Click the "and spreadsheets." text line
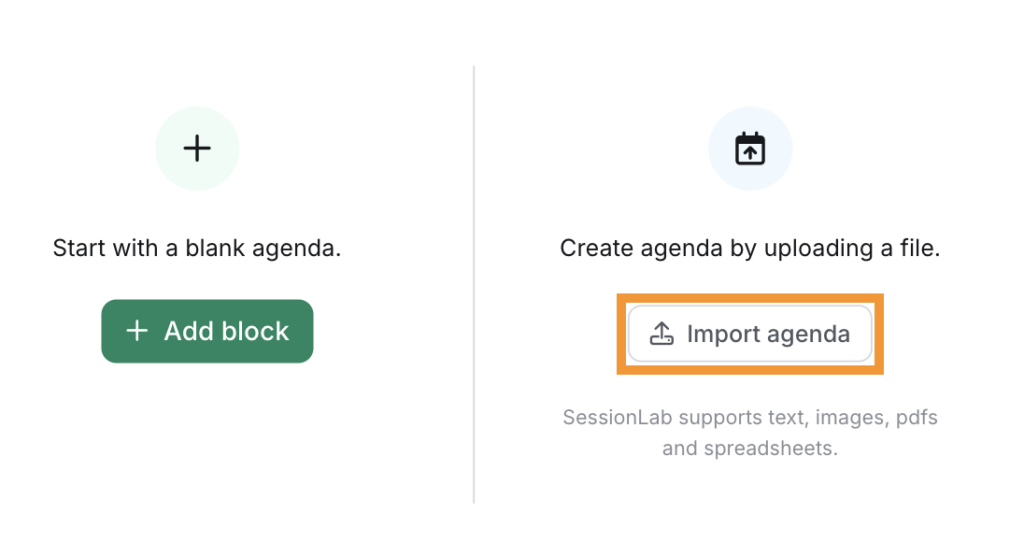1024x542 pixels. pos(750,448)
